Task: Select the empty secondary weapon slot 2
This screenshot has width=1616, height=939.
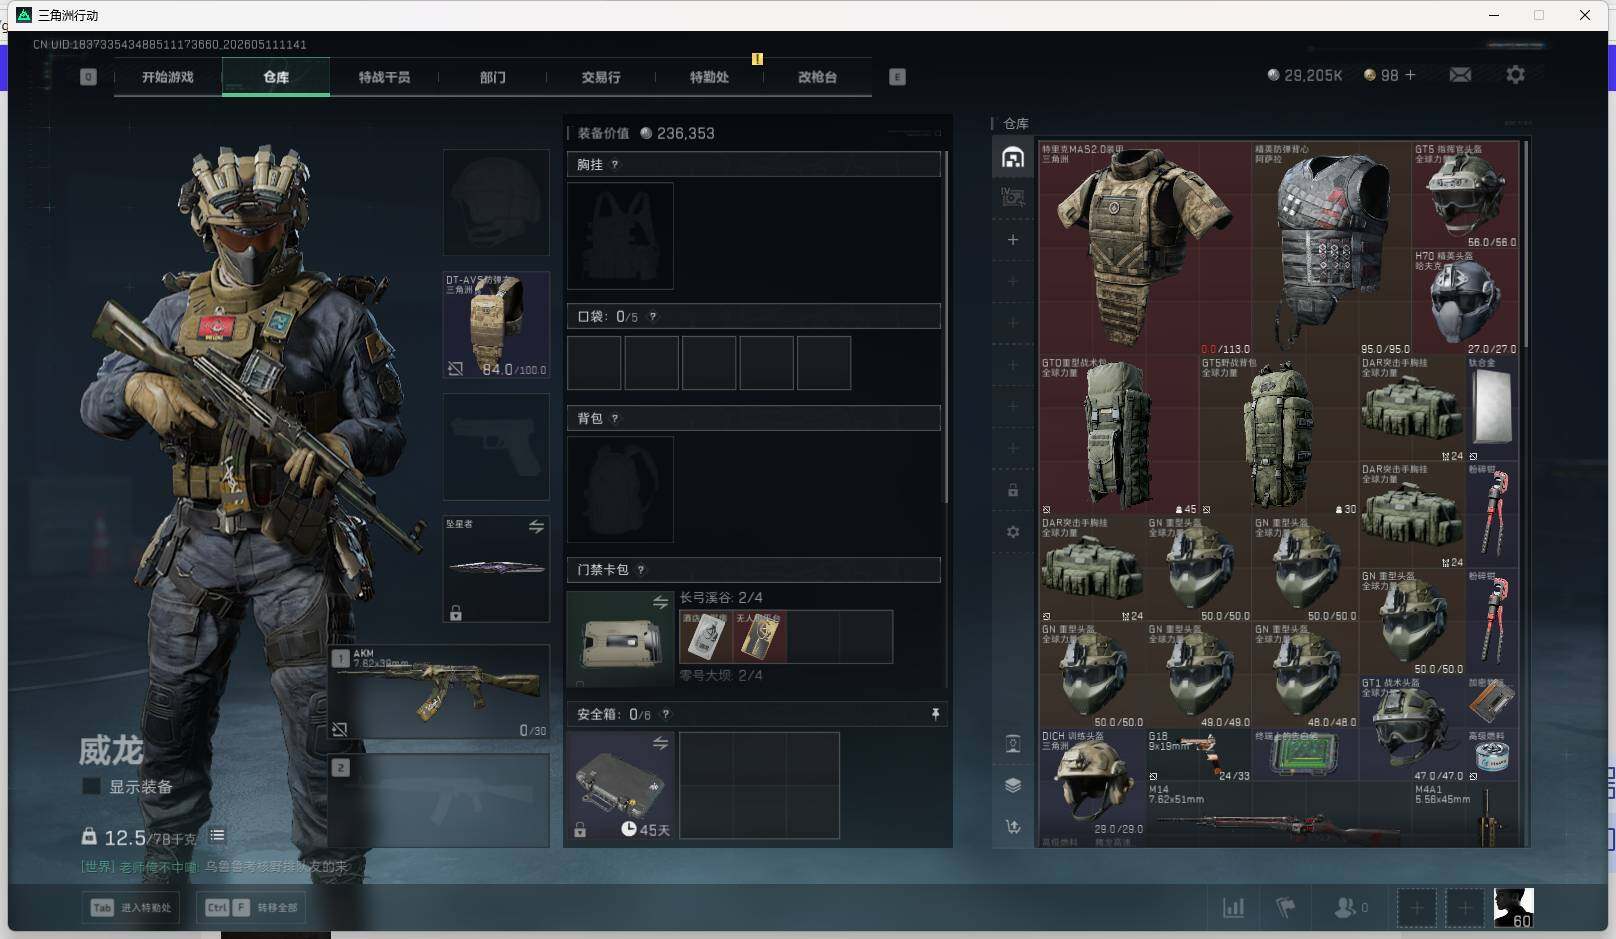Action: coord(440,801)
